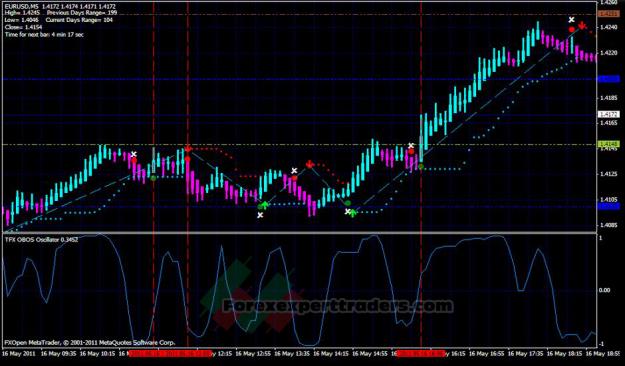The height and width of the screenshot is (366, 625).
Task: Click the white X marker above the 13:35 red dot
Action: (294, 171)
